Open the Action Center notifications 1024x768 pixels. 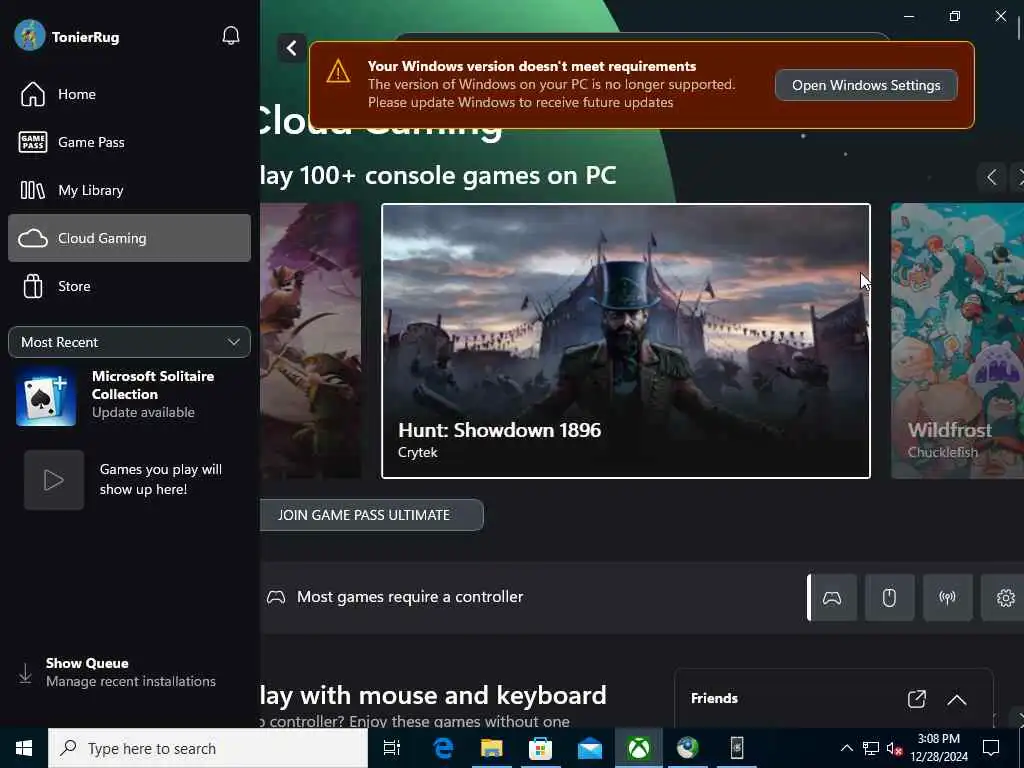[x=991, y=748]
